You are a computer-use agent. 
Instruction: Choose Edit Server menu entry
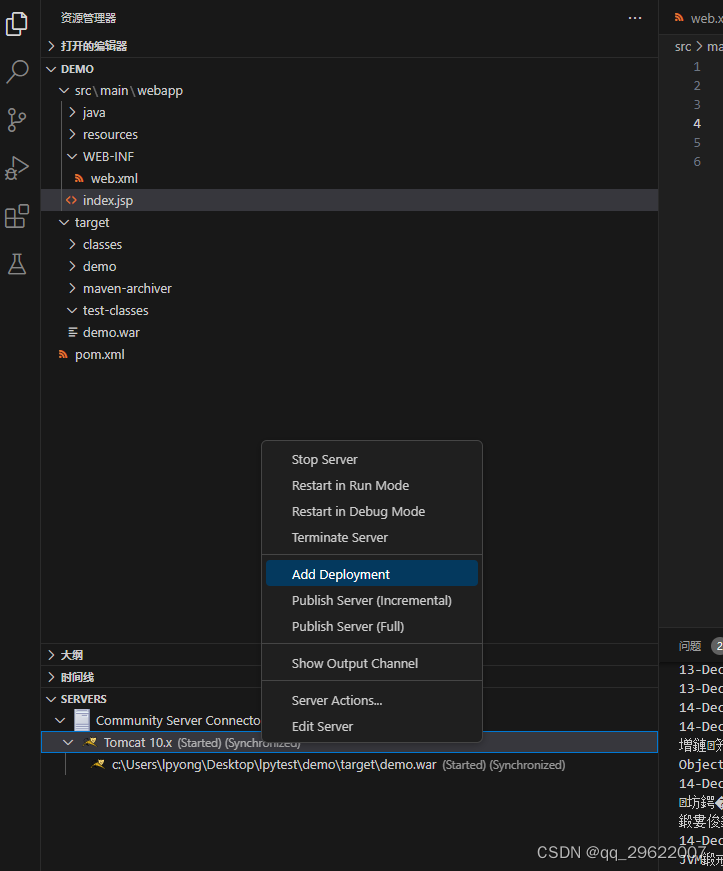coord(372,727)
